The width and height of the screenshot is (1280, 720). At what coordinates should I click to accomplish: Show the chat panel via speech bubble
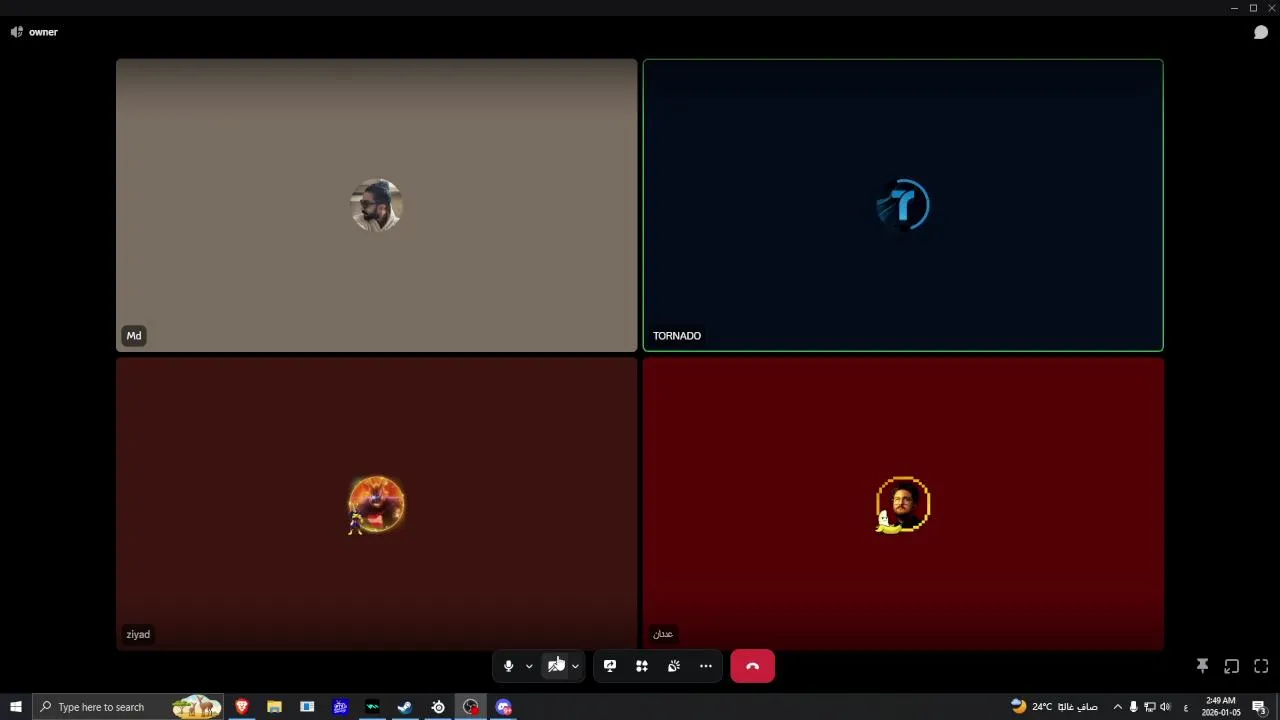[1261, 32]
